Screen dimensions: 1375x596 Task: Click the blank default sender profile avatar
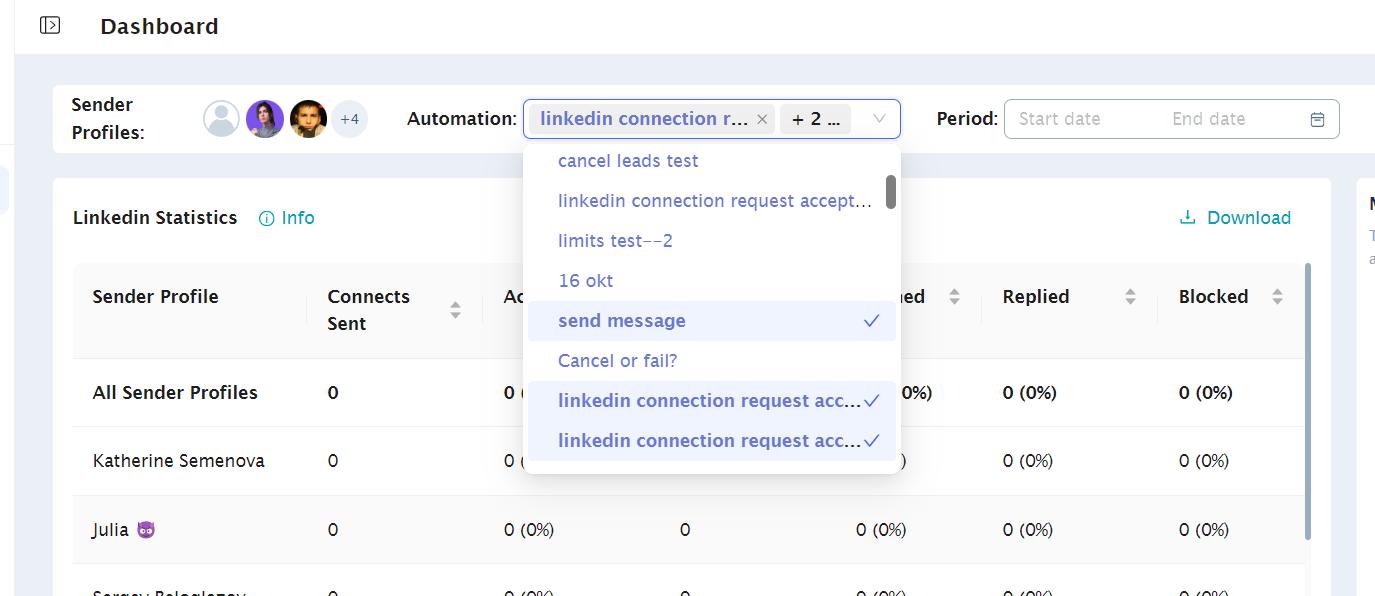(x=221, y=119)
